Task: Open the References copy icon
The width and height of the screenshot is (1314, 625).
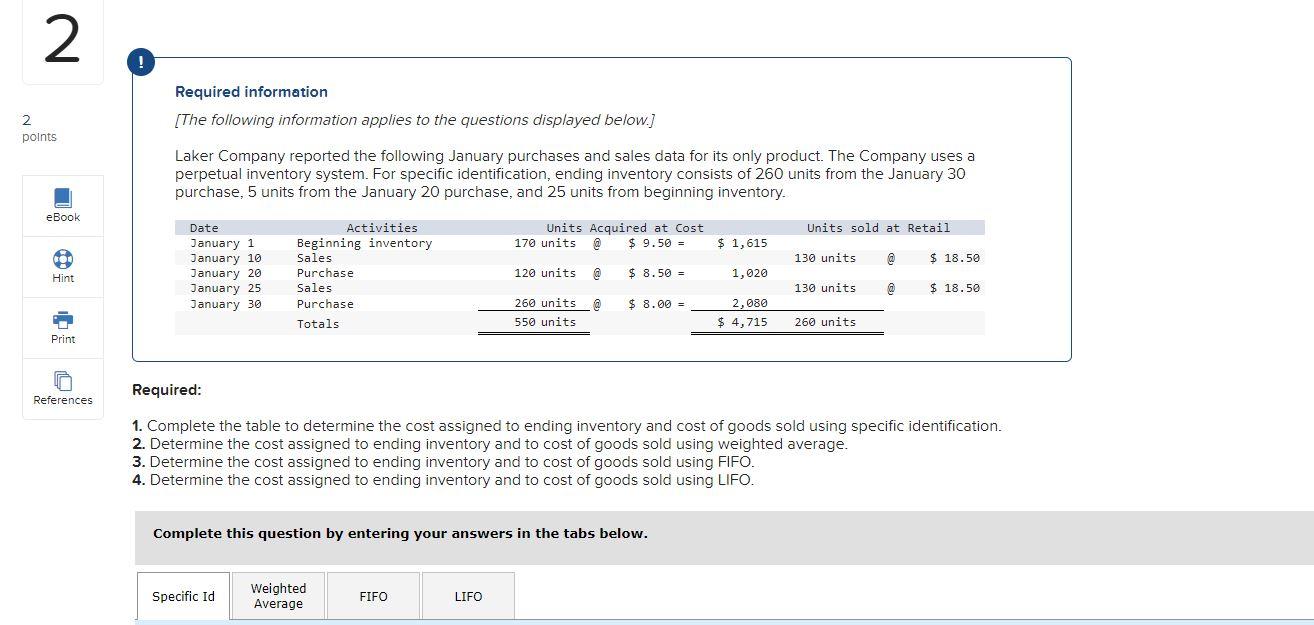Action: click(62, 380)
